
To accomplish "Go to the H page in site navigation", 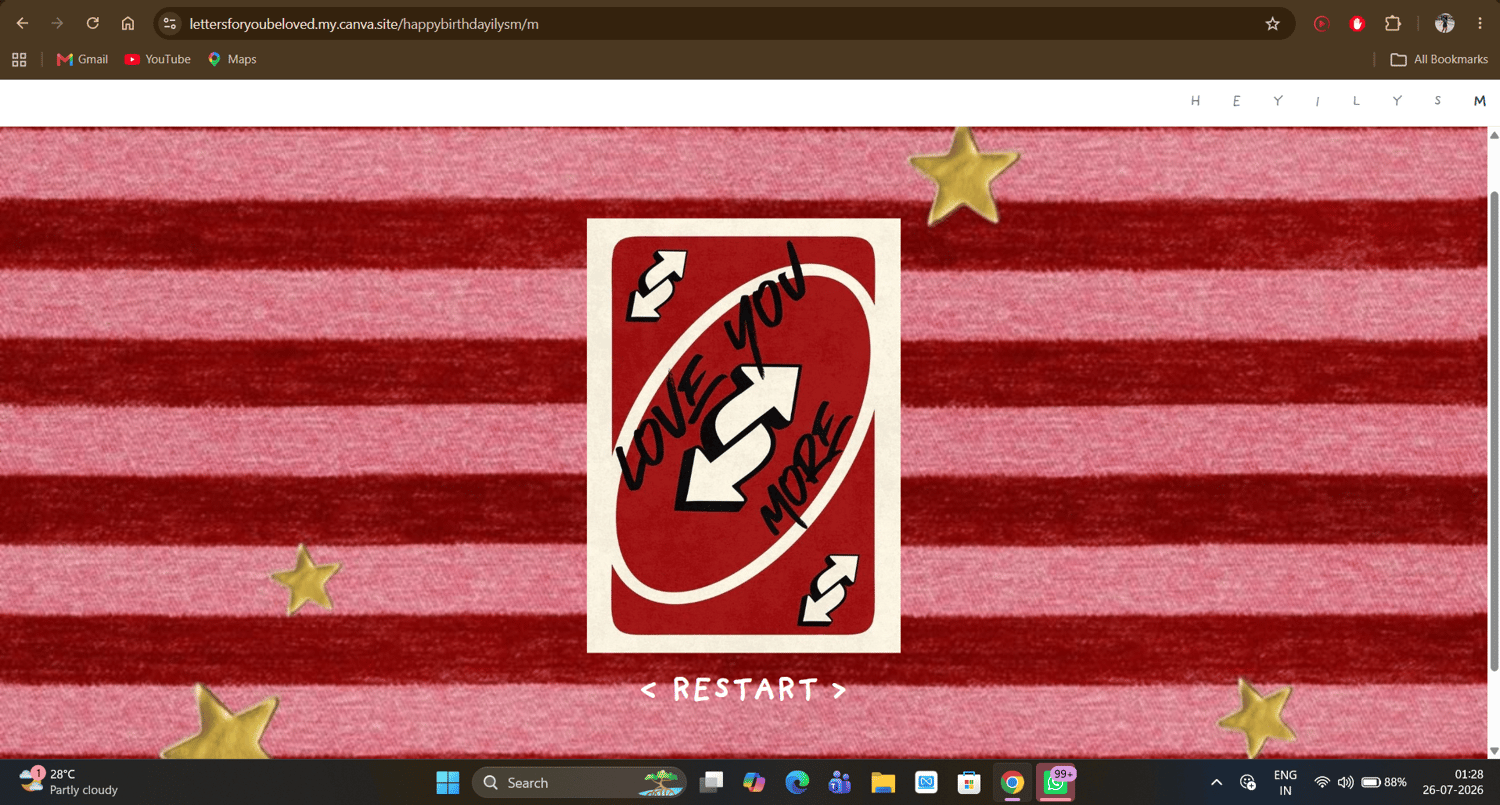I will [x=1195, y=101].
